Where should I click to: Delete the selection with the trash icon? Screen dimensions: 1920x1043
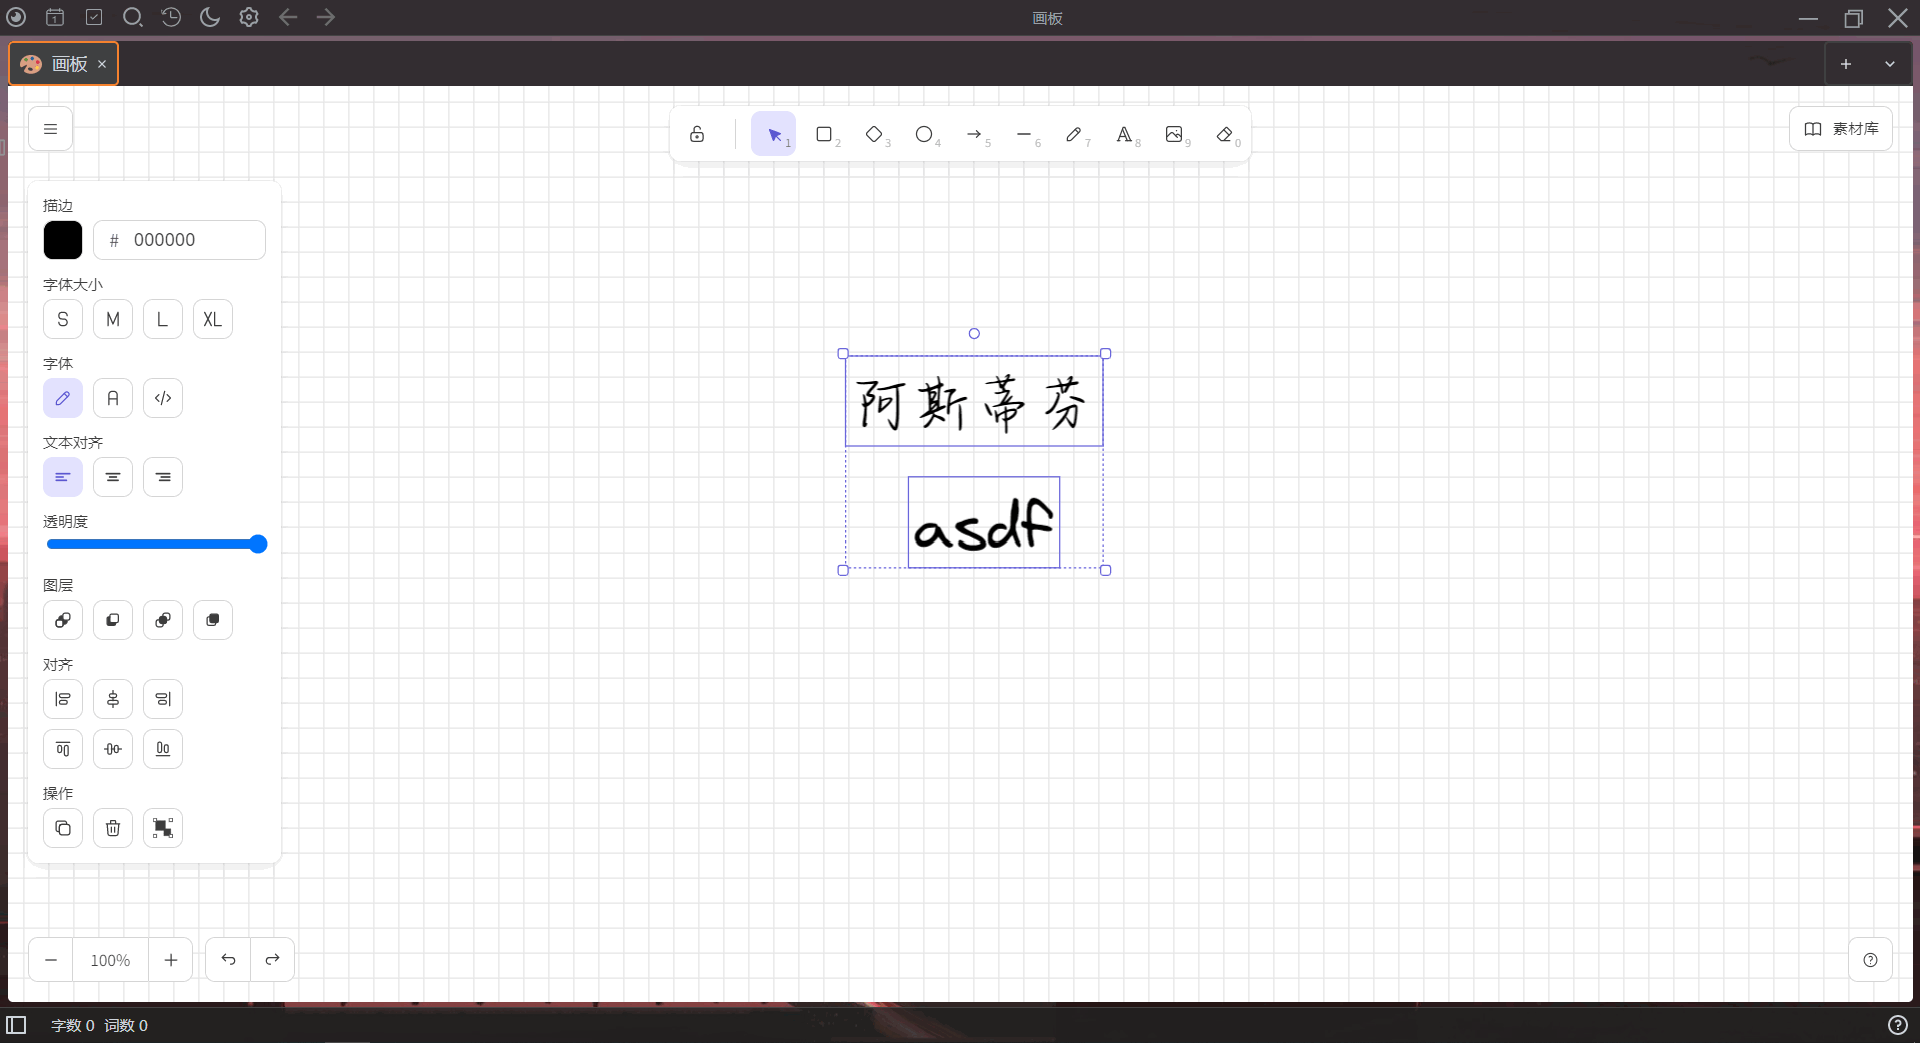[112, 828]
